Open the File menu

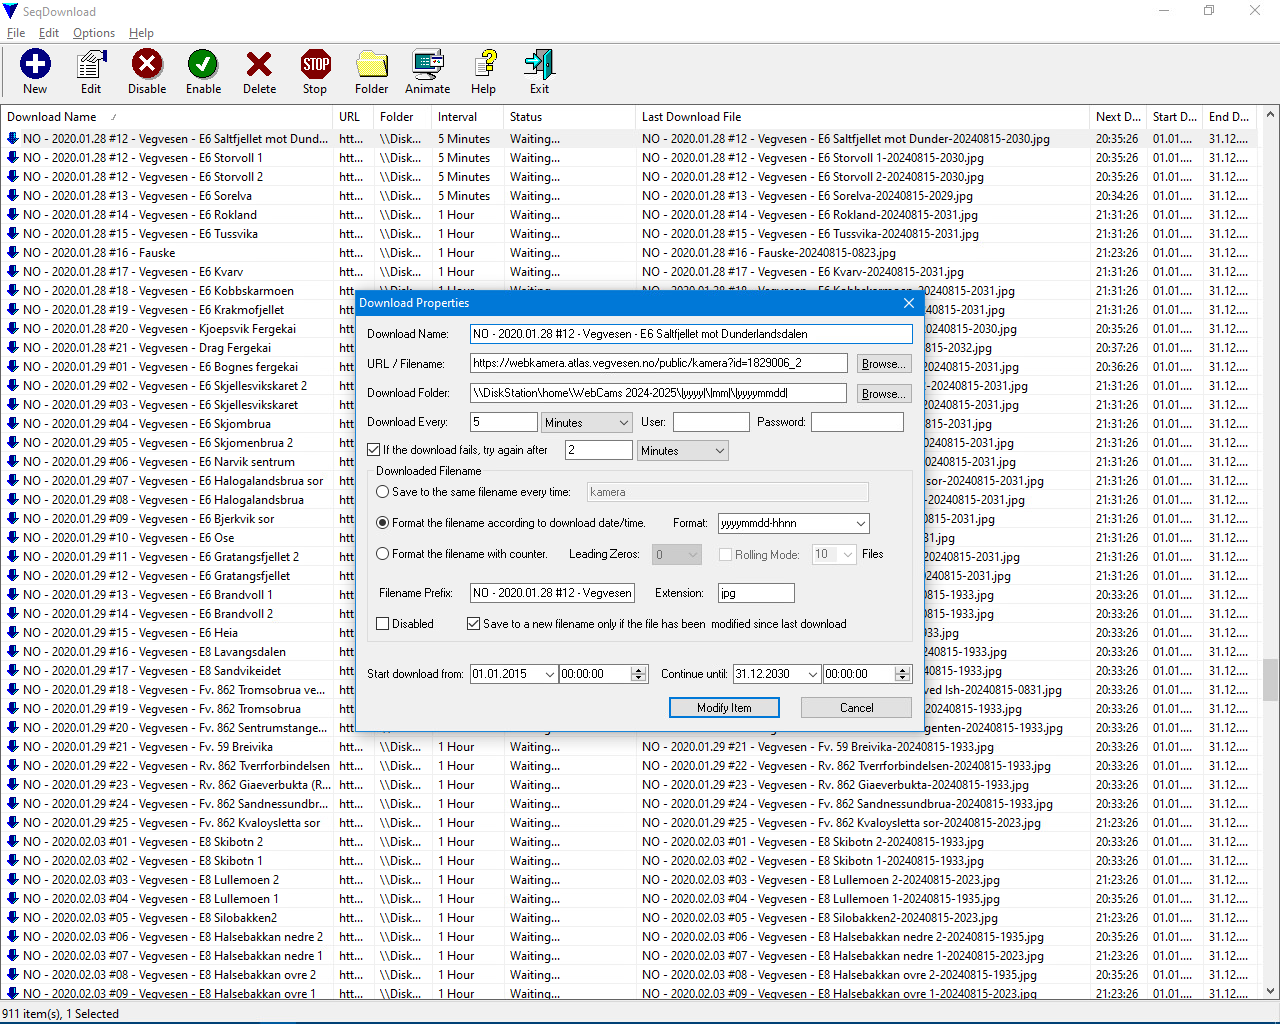pyautogui.click(x=16, y=33)
